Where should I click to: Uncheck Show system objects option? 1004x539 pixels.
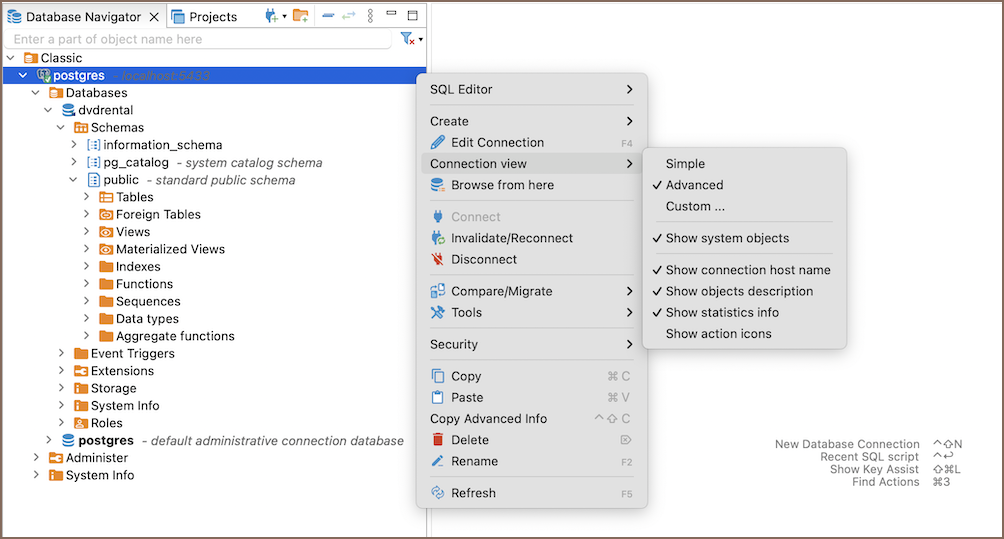pos(727,238)
